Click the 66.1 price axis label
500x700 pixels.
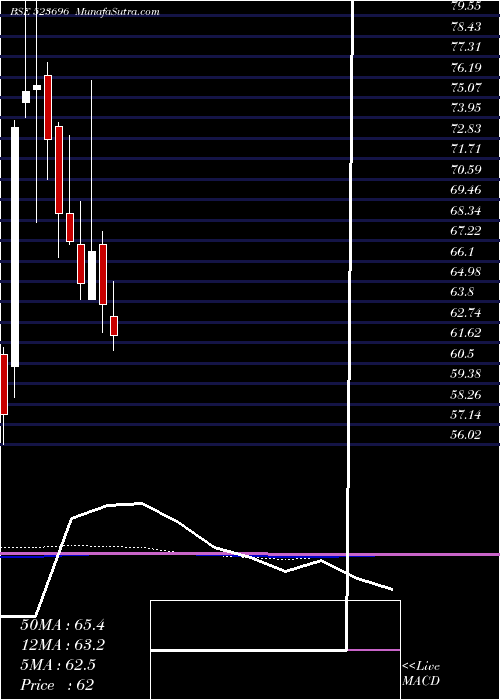point(462,251)
